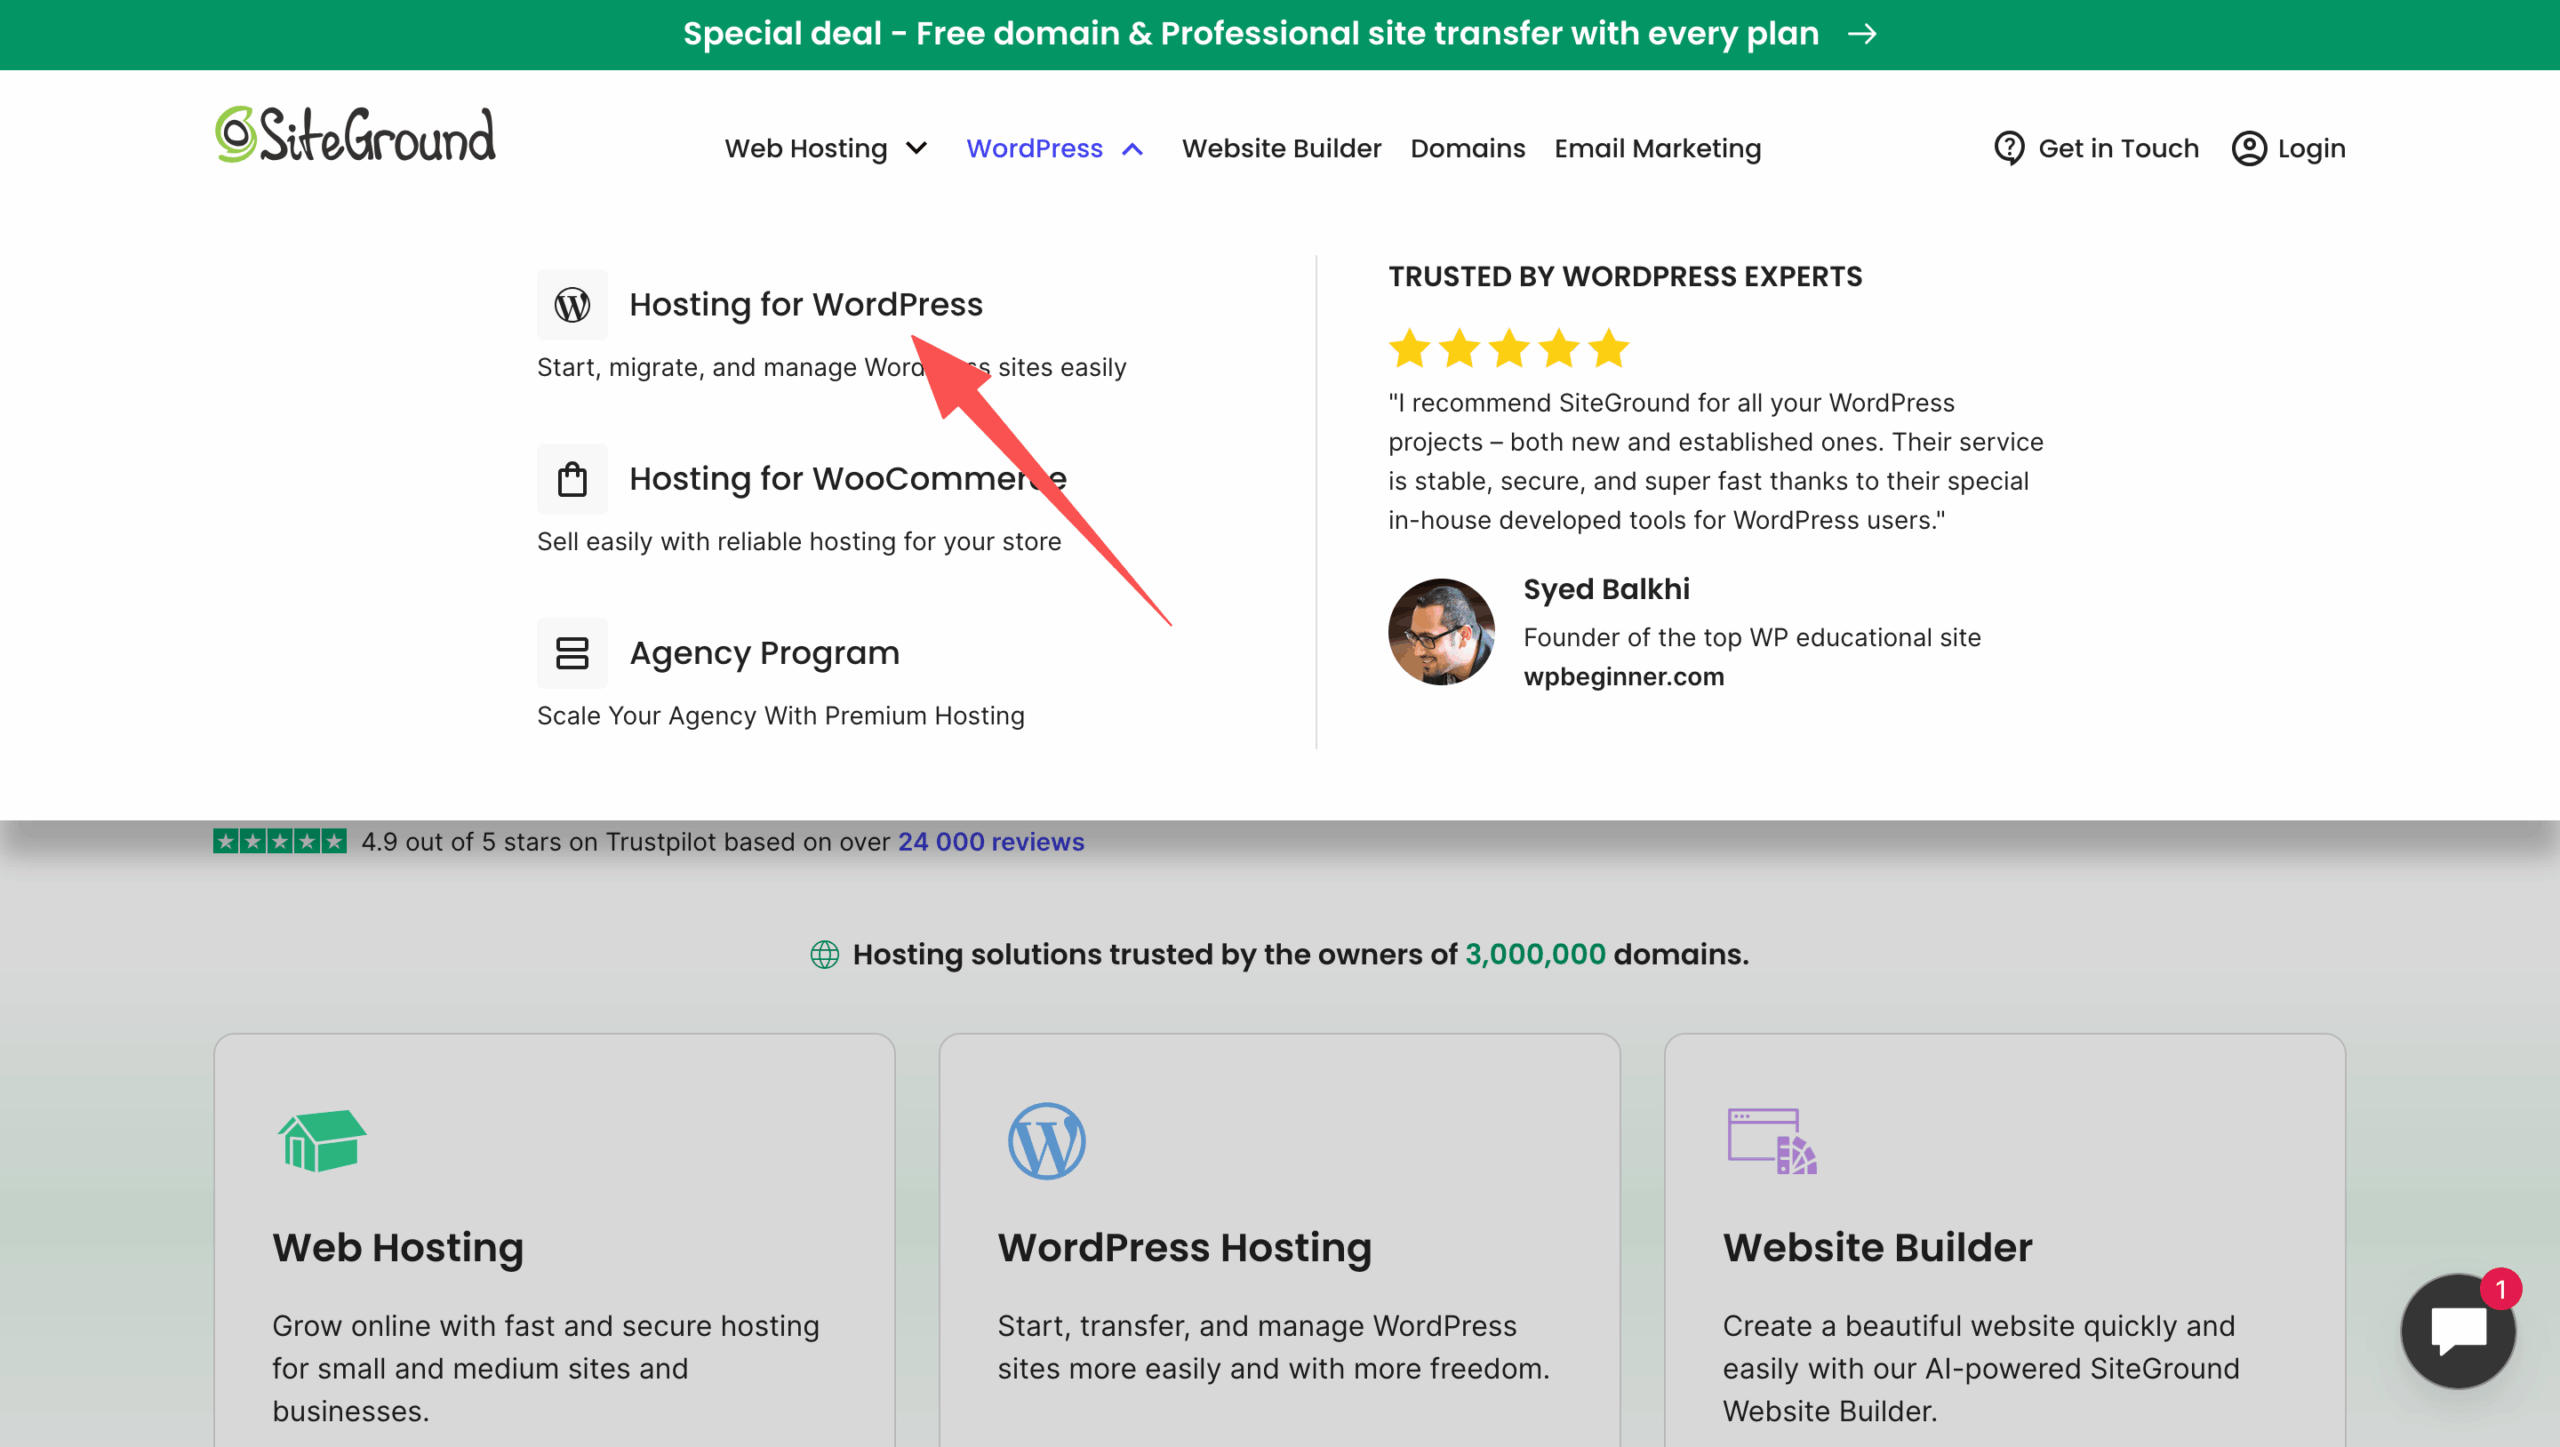
Task: Click the Website Builder card icon
Action: 1771,1141
